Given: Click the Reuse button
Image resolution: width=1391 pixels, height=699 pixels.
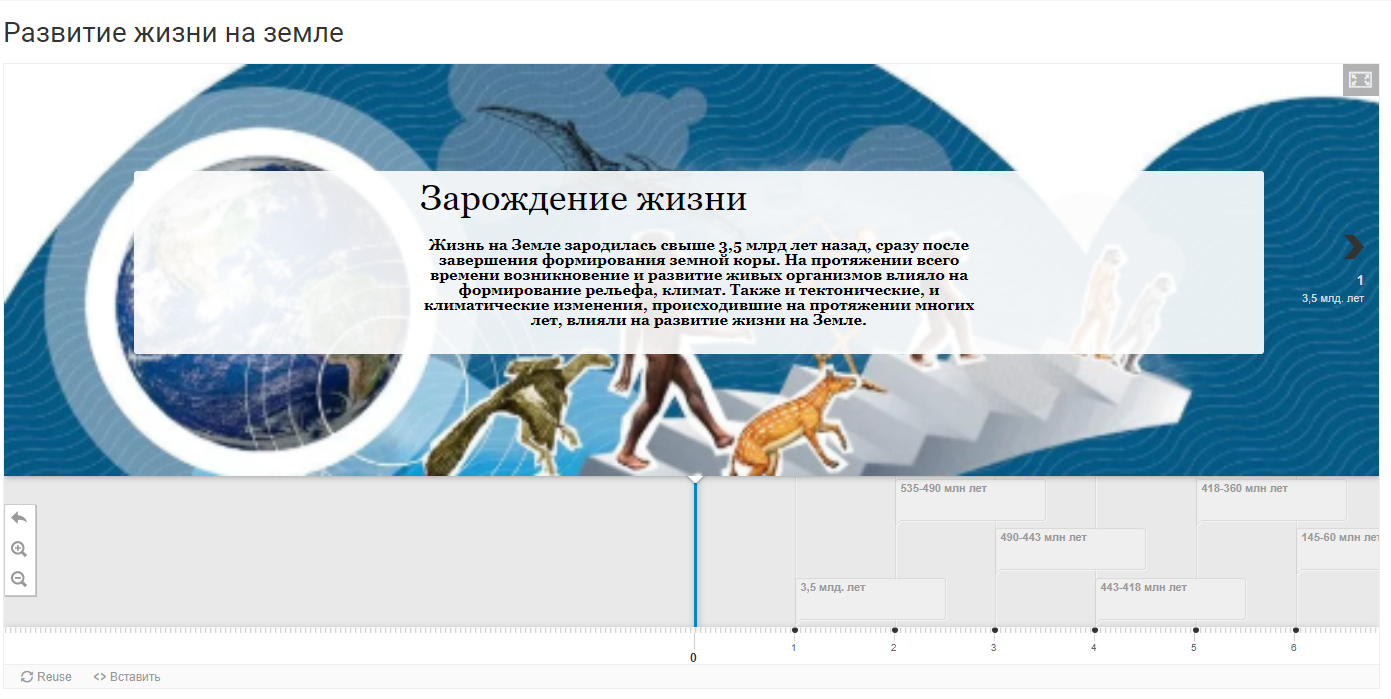Looking at the screenshot, I should point(46,677).
